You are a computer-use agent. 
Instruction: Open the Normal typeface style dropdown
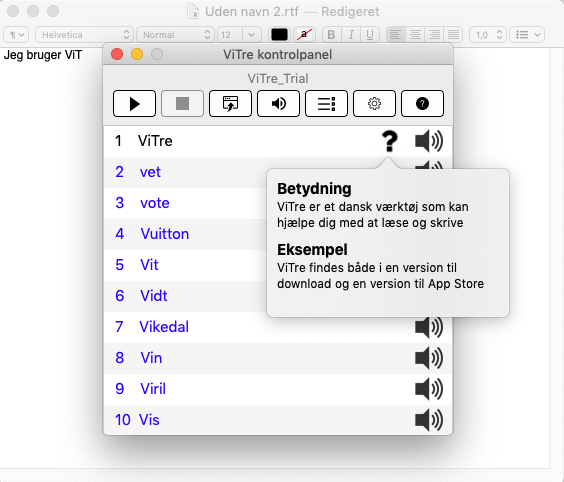pos(176,35)
